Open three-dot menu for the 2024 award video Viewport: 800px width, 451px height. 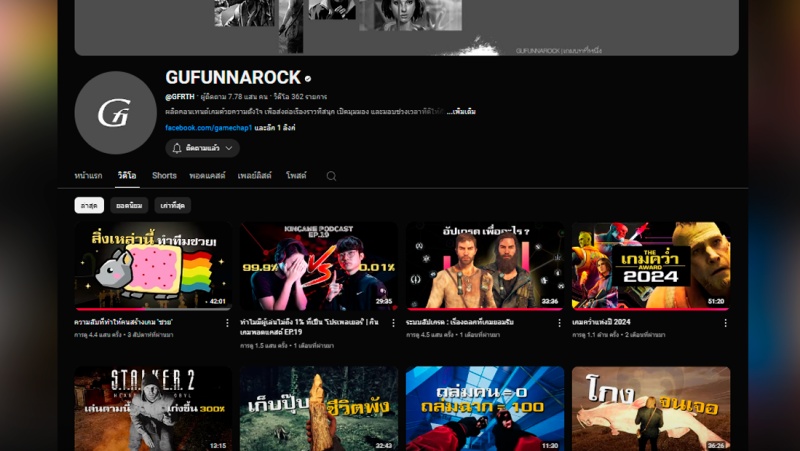(725, 323)
